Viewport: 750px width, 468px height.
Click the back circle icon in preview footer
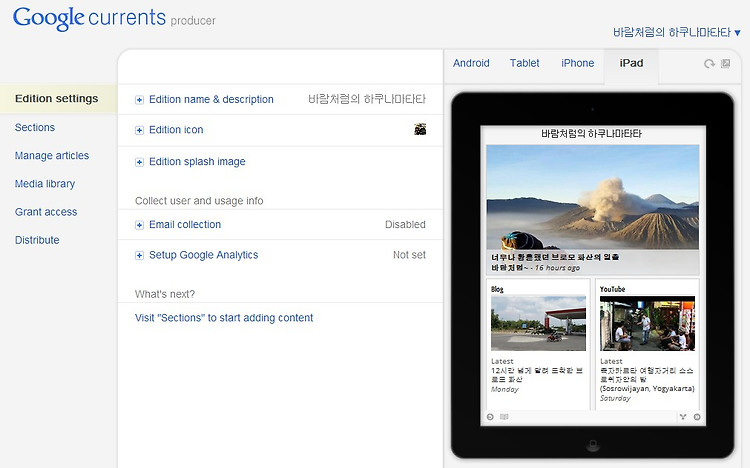tap(490, 417)
